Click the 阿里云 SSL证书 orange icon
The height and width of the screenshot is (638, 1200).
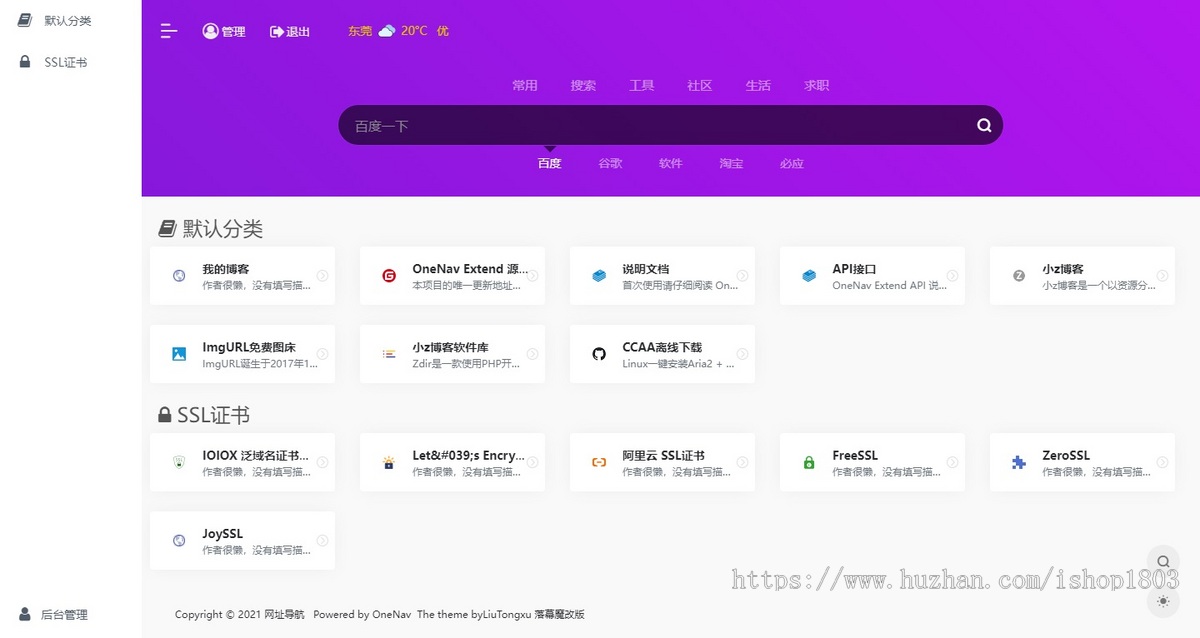599,462
